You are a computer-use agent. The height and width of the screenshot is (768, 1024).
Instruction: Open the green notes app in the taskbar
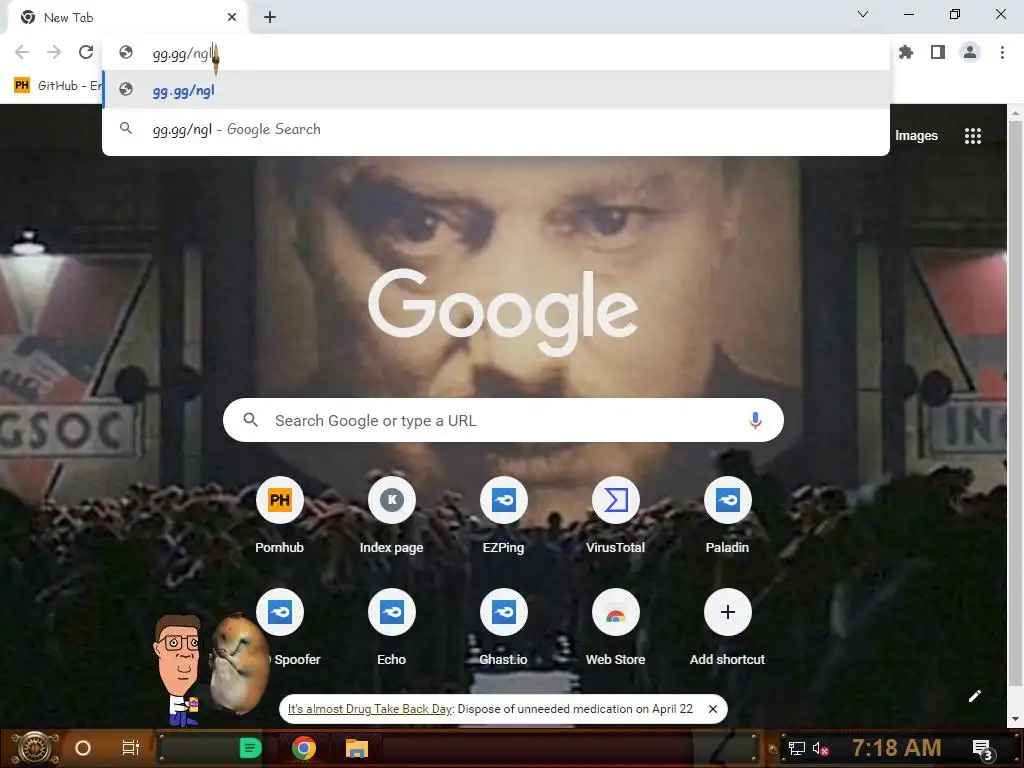point(250,748)
